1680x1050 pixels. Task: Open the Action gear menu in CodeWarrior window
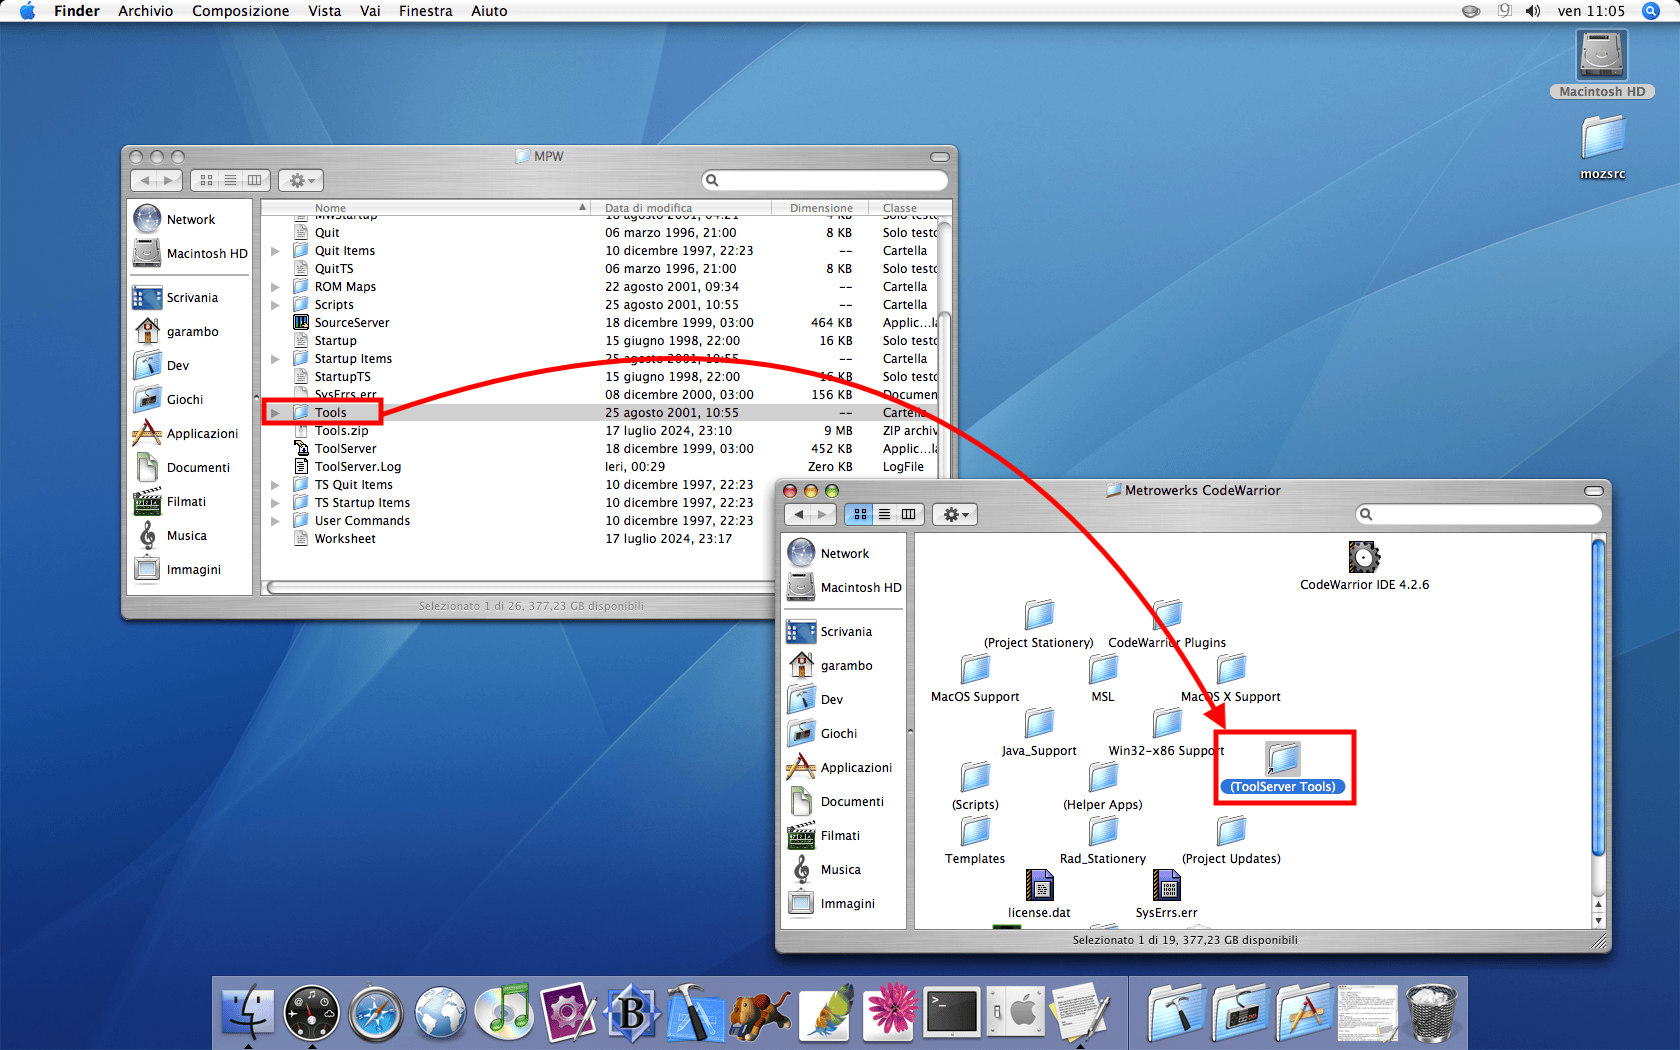[x=955, y=514]
